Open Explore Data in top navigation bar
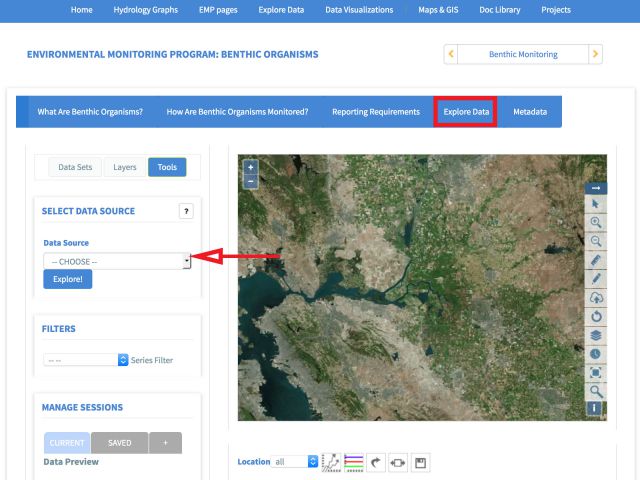 pyautogui.click(x=281, y=10)
